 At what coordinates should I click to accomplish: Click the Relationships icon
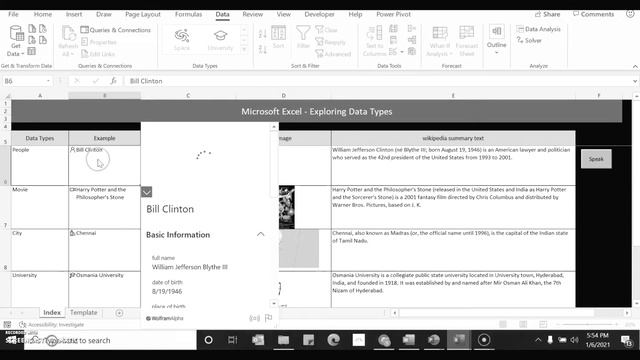pyautogui.click(x=412, y=40)
